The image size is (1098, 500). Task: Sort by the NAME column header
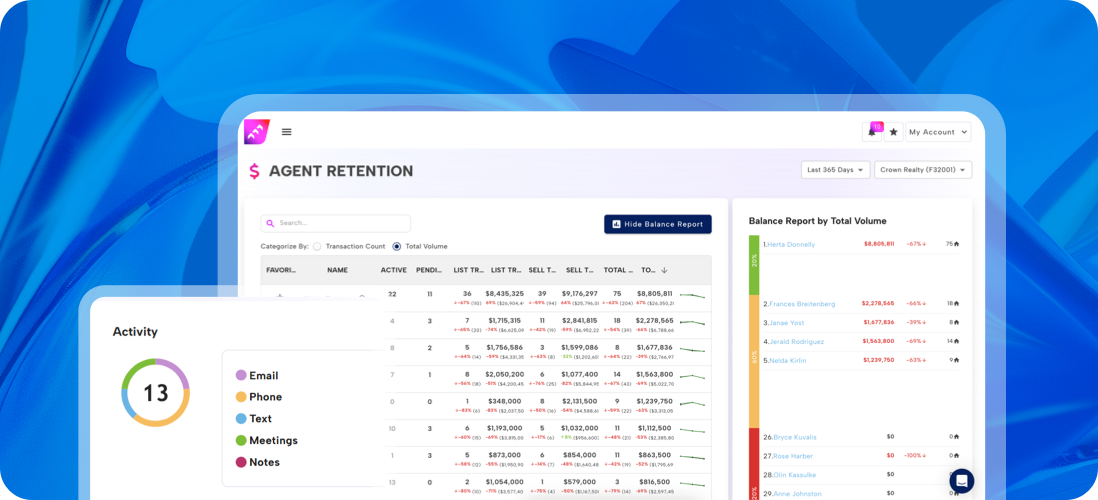(x=337, y=270)
